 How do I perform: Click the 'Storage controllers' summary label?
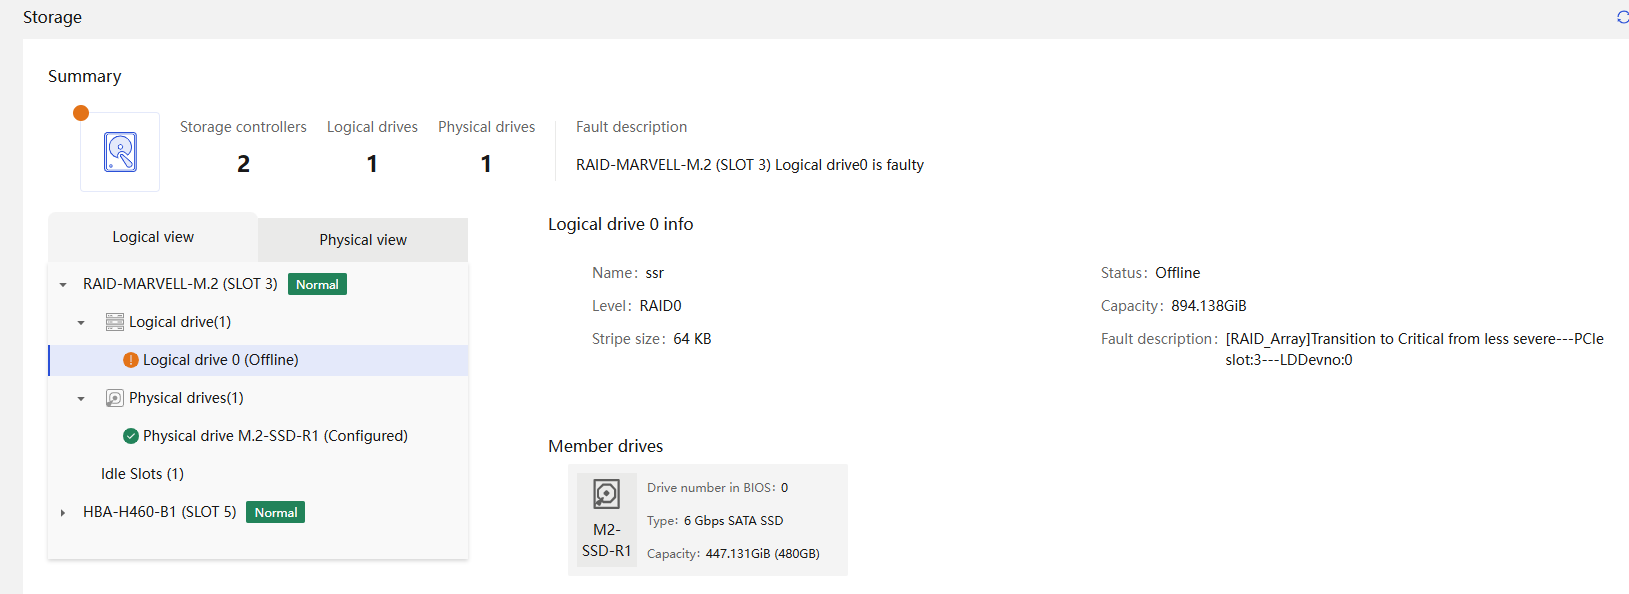(243, 127)
